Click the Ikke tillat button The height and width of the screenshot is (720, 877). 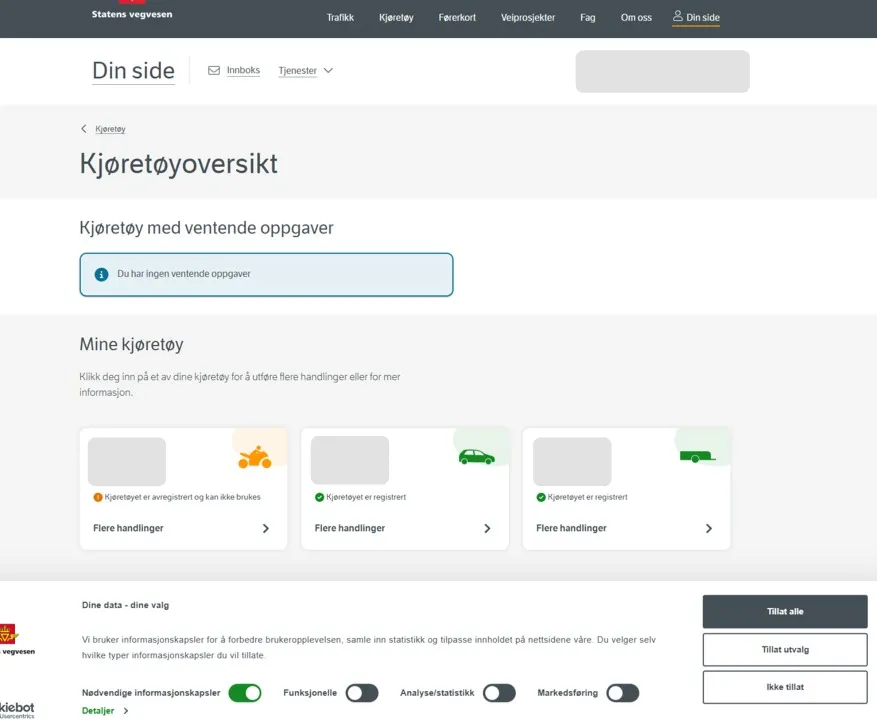(x=785, y=687)
